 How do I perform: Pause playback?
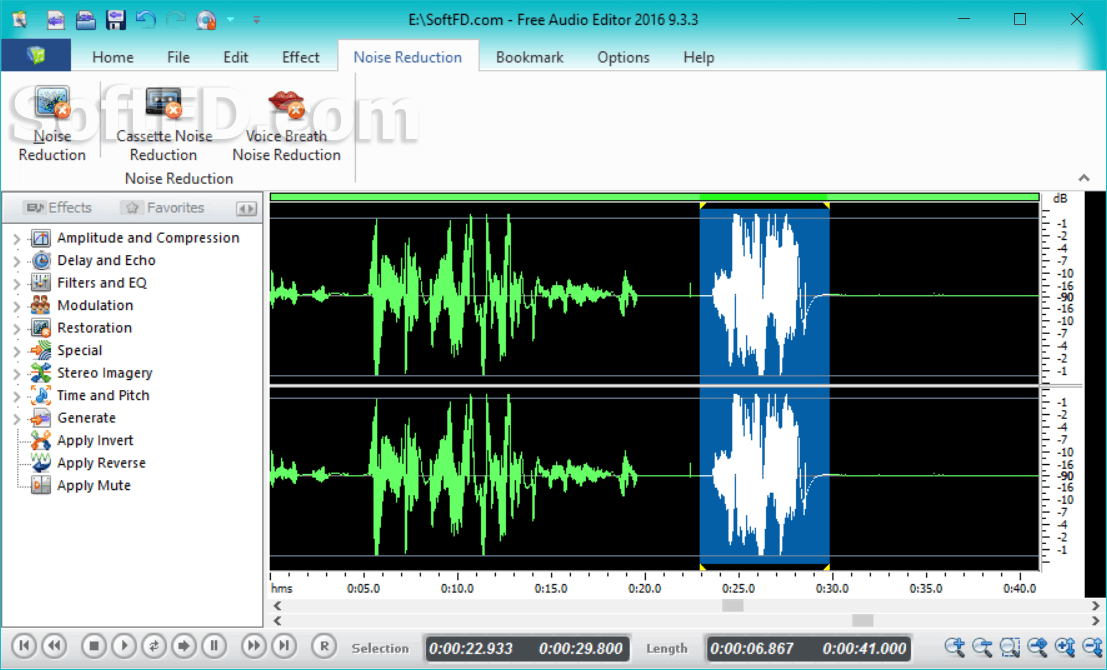214,645
